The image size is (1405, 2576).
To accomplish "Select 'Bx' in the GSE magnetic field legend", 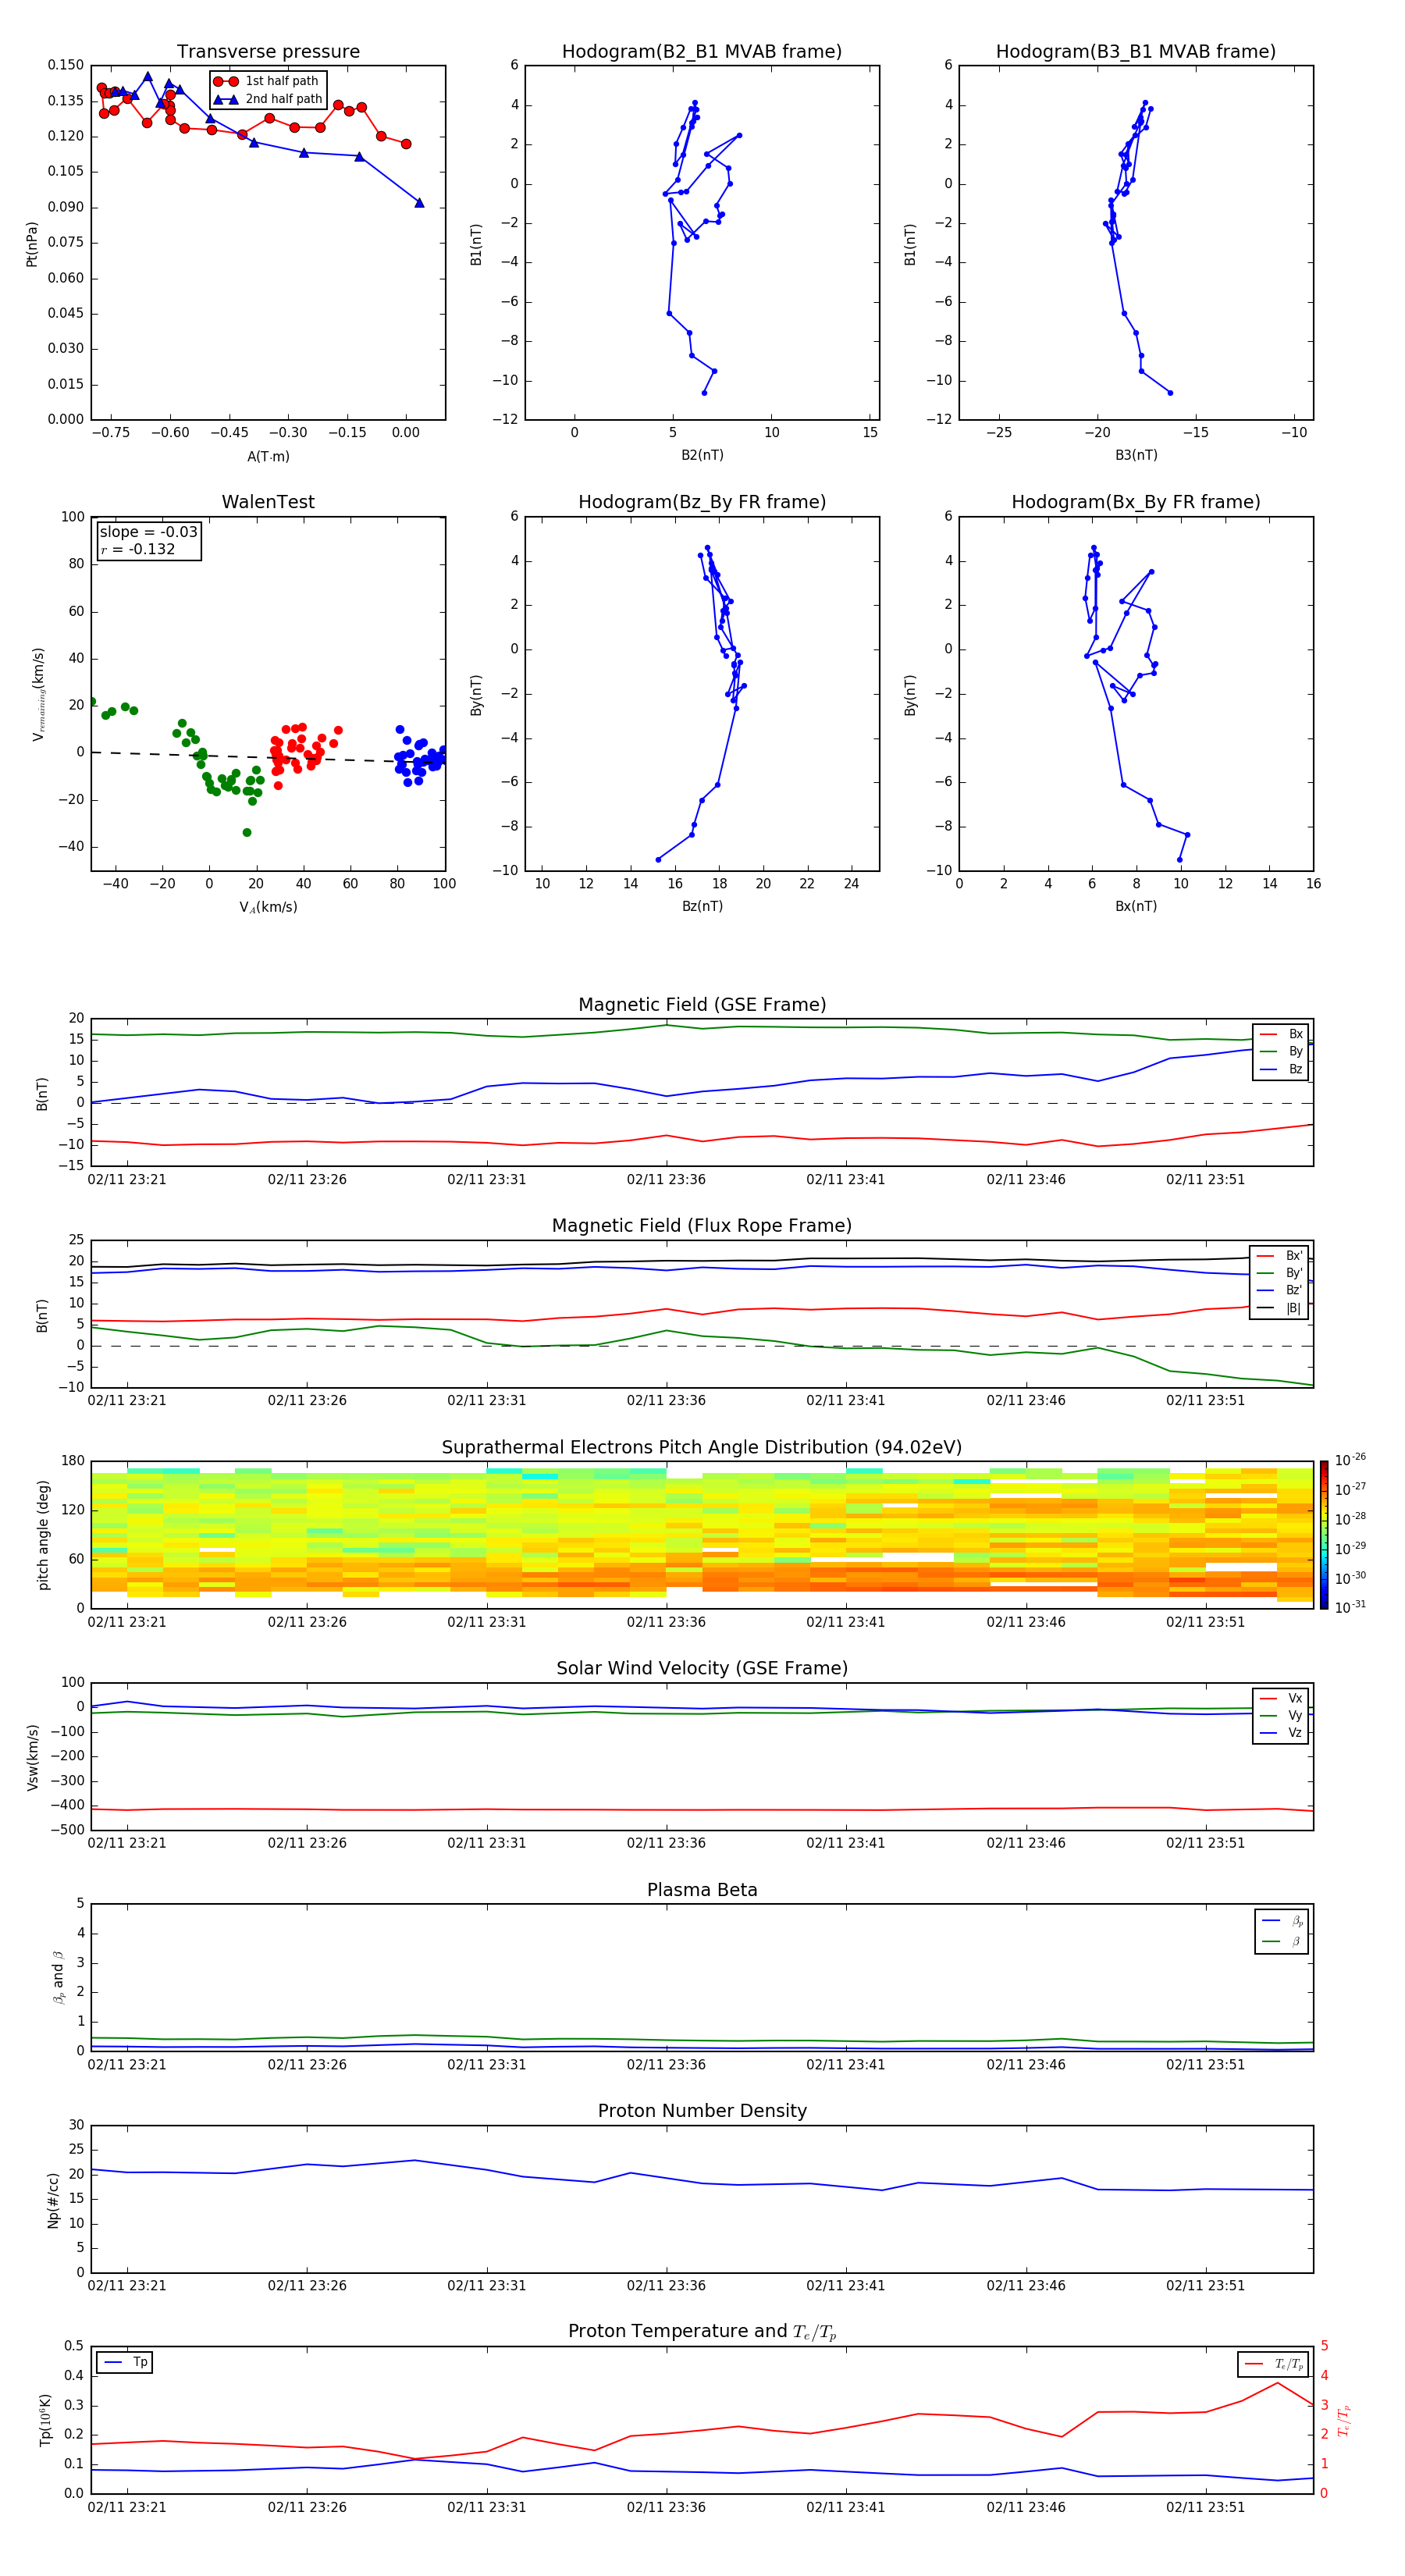I will (1281, 1034).
